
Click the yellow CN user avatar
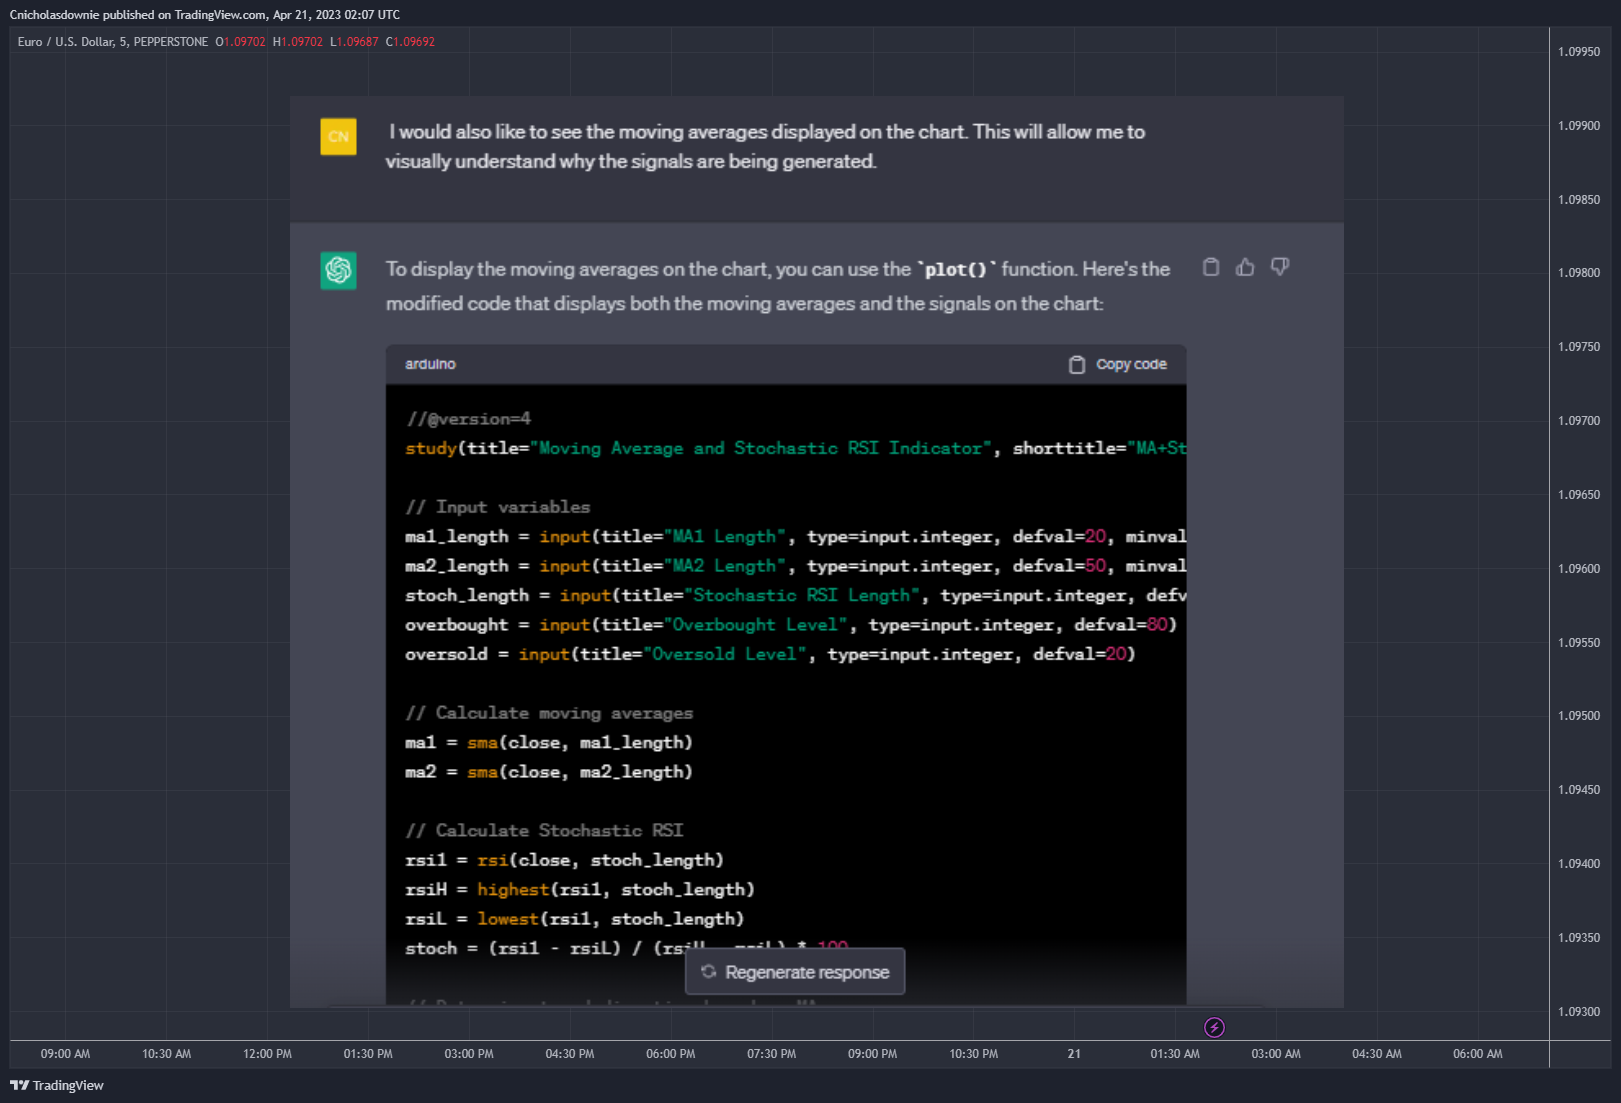(338, 137)
